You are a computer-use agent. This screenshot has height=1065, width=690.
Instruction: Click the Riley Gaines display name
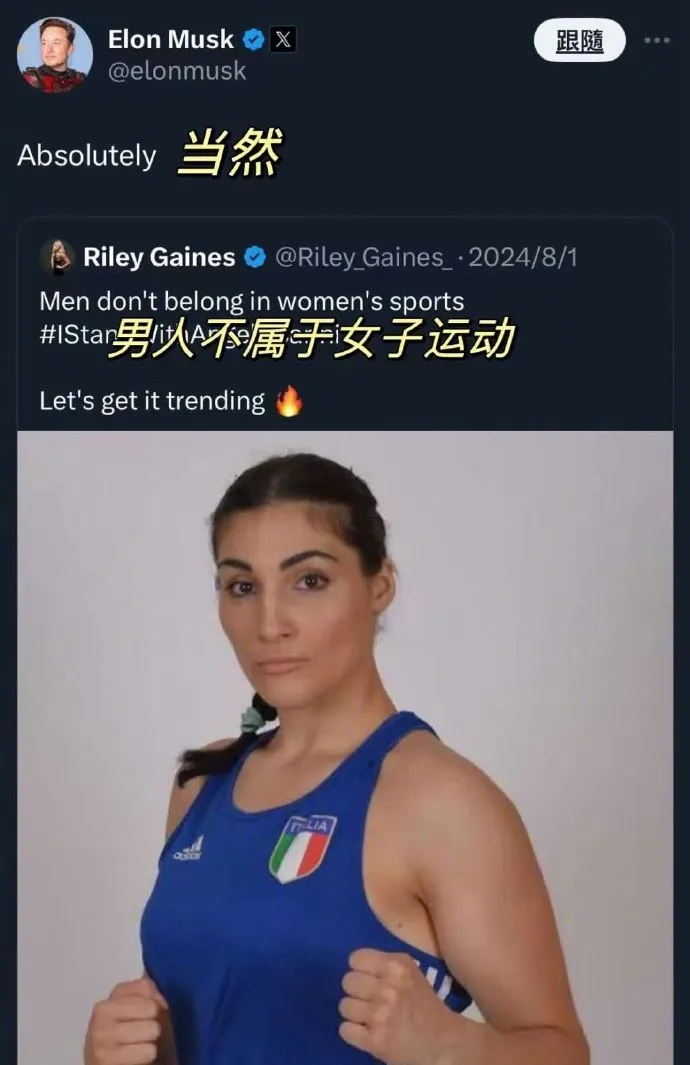(x=159, y=257)
